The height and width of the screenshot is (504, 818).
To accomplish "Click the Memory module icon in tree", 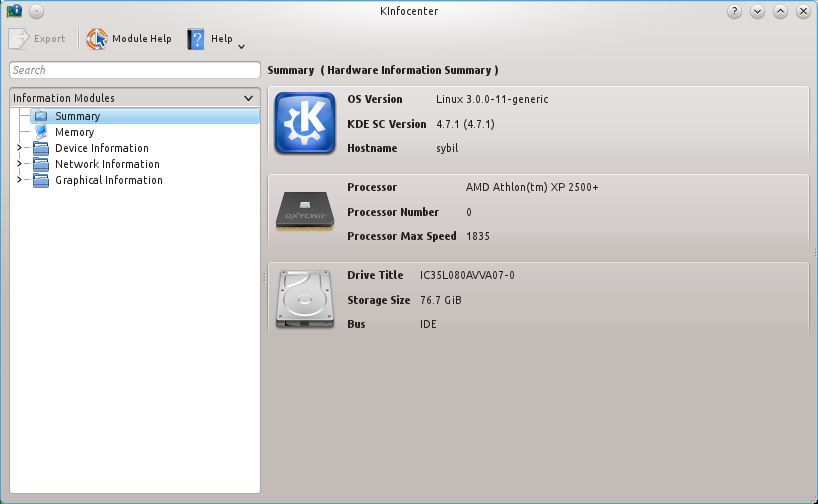I will pos(41,132).
